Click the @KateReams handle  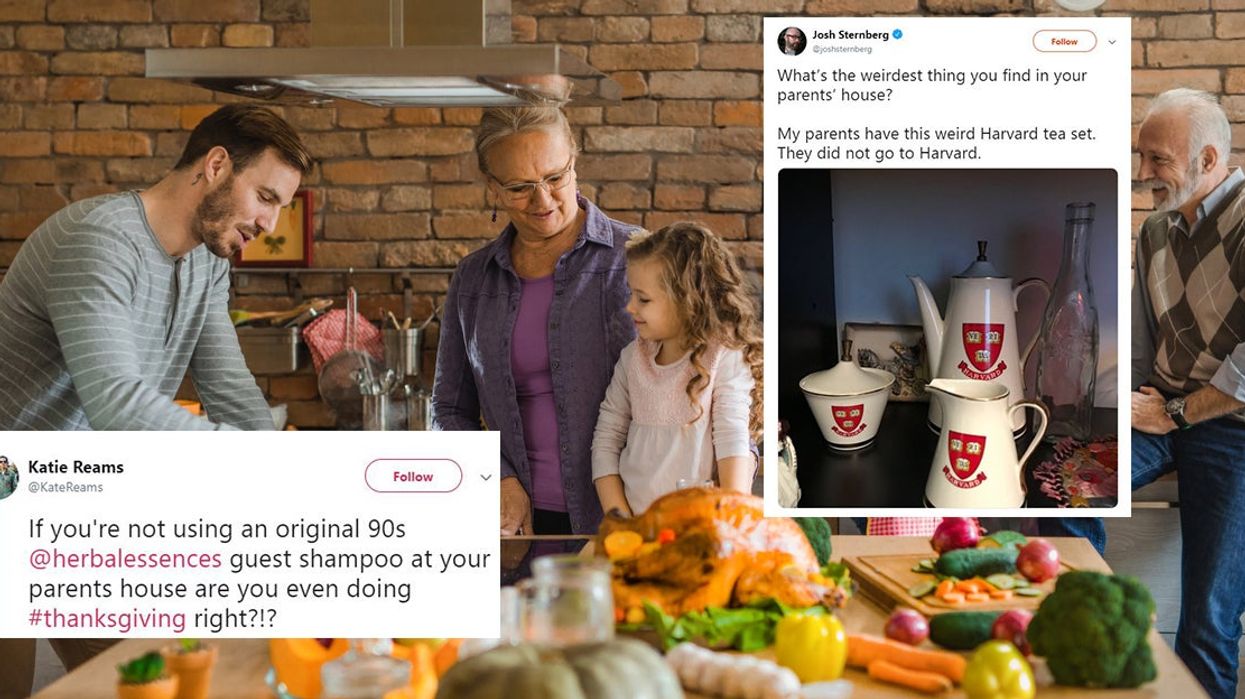coord(65,487)
